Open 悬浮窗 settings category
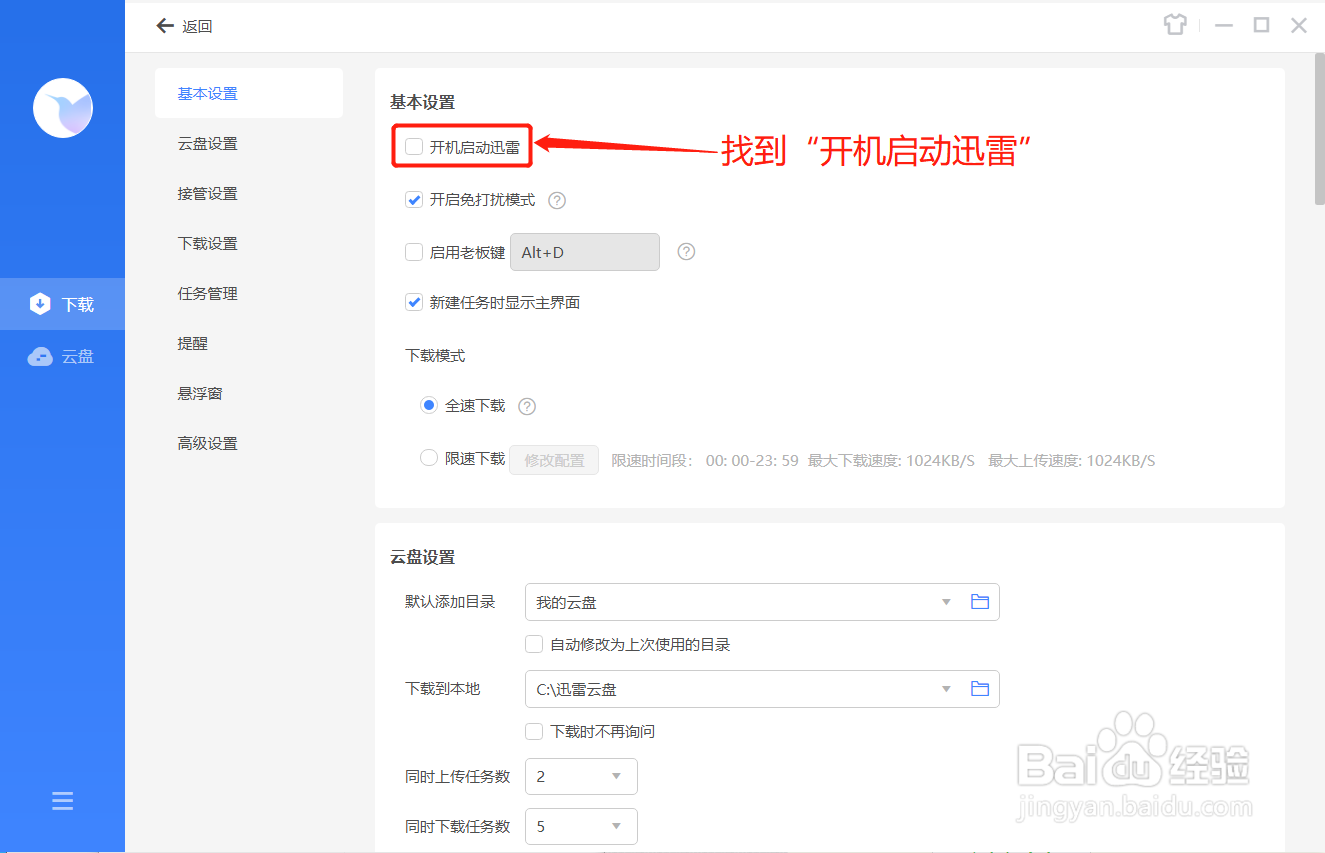The height and width of the screenshot is (853, 1325). [x=200, y=393]
